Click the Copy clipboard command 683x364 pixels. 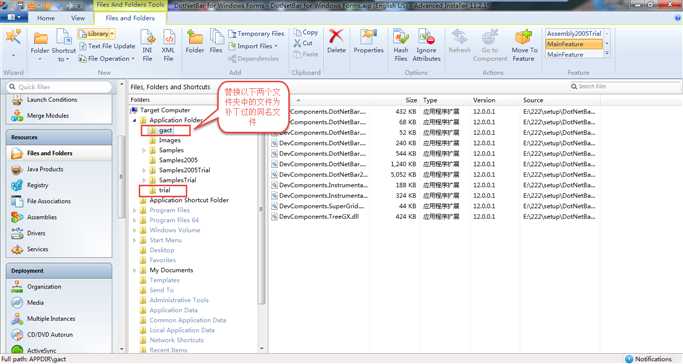tap(305, 32)
